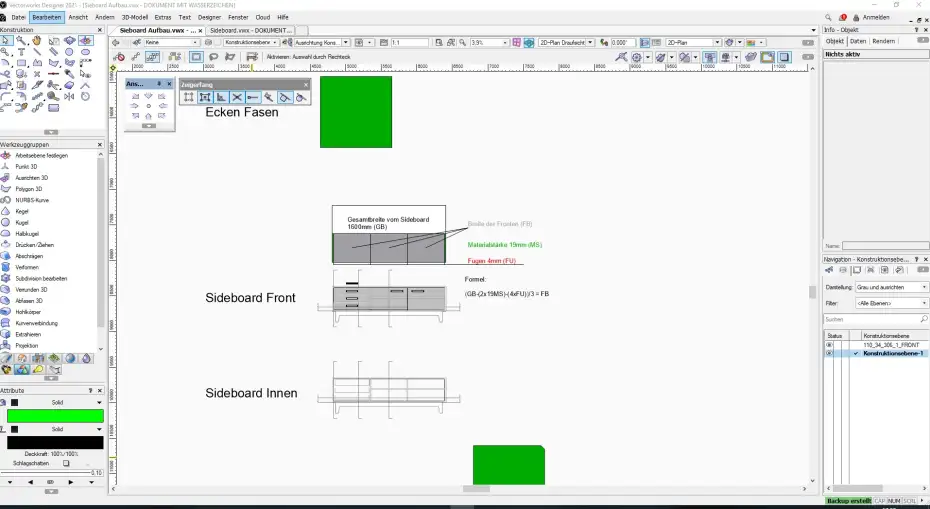Select the arrow selection tool in Konstruktion palette
The image size is (930, 509).
(5, 40)
